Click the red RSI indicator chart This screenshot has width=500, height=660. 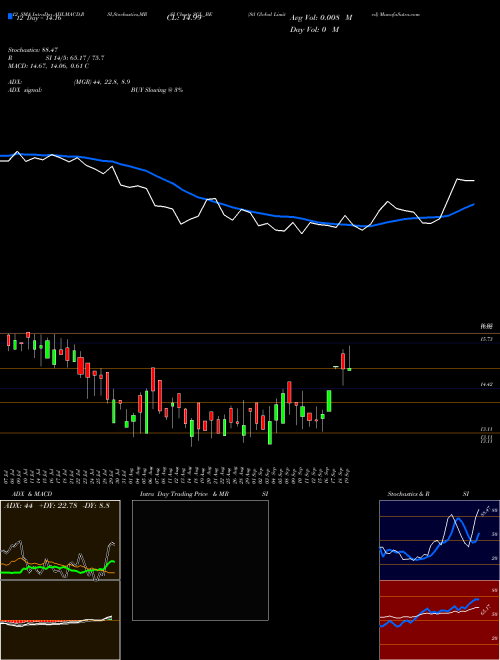(x=439, y=620)
